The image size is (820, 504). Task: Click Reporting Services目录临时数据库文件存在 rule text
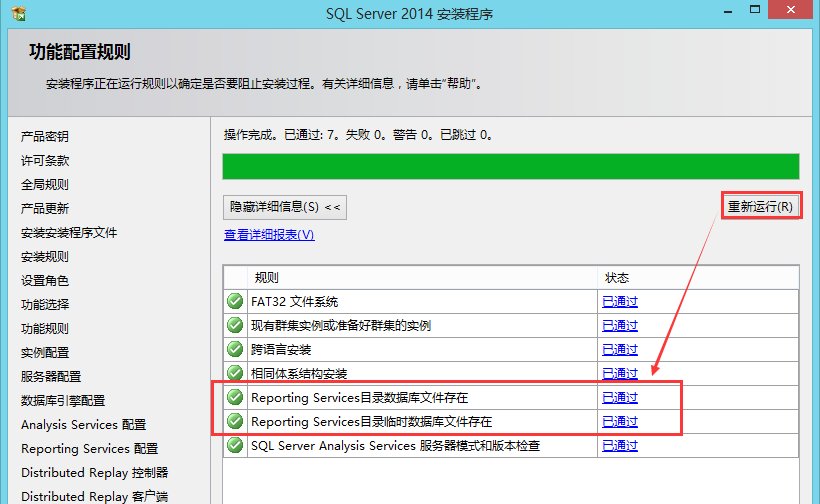tap(372, 422)
